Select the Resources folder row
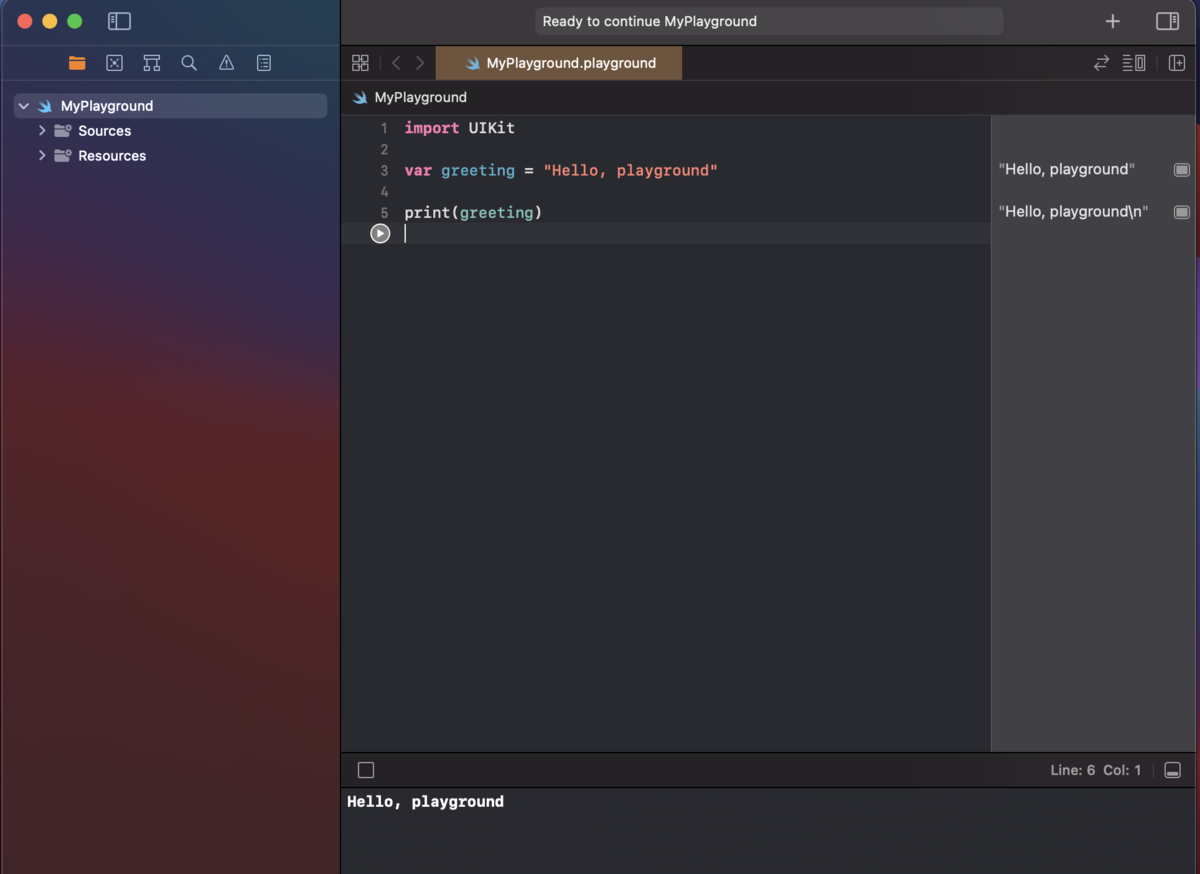Screen dimensions: 1200x874 click(x=170, y=156)
